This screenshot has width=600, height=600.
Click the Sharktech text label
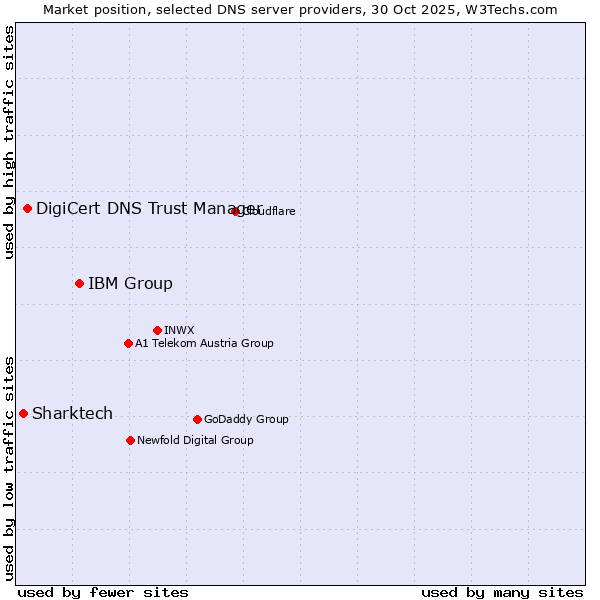point(72,413)
